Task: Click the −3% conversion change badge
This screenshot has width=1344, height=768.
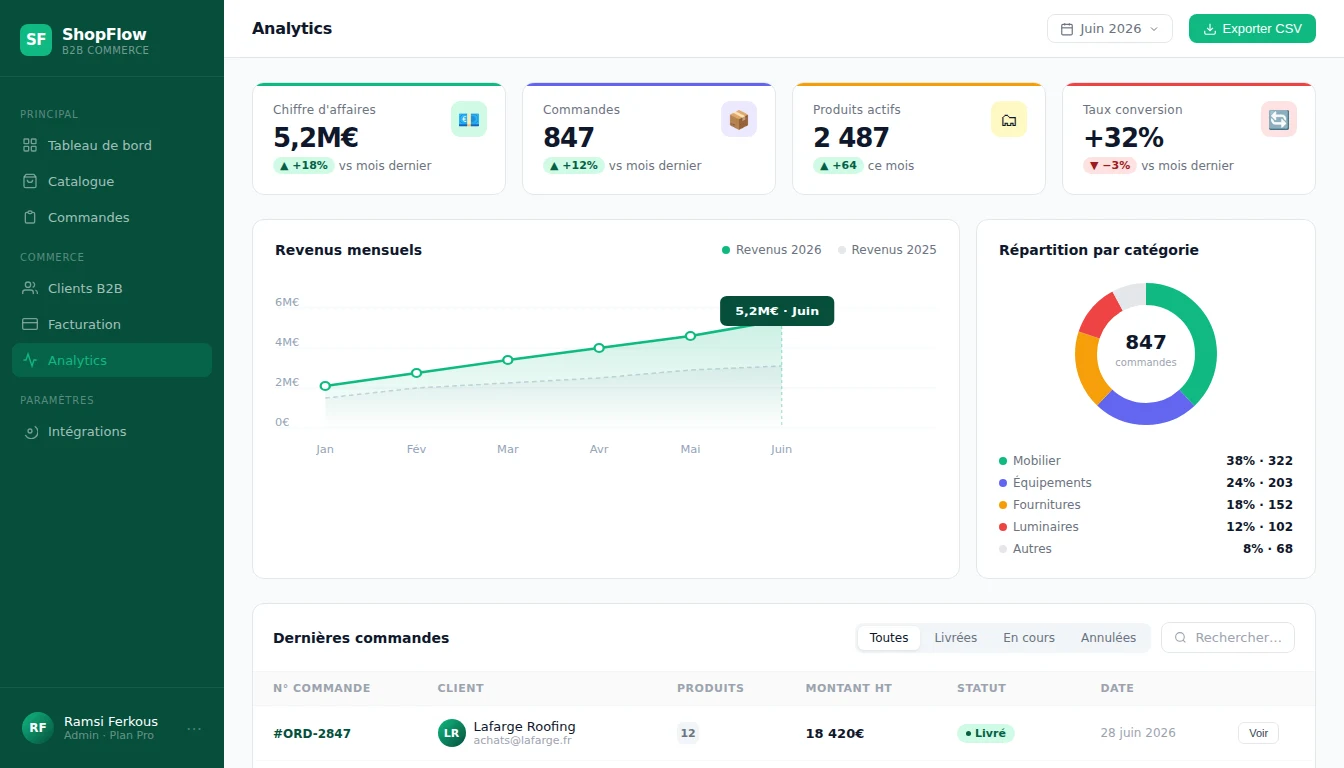Action: [1110, 166]
